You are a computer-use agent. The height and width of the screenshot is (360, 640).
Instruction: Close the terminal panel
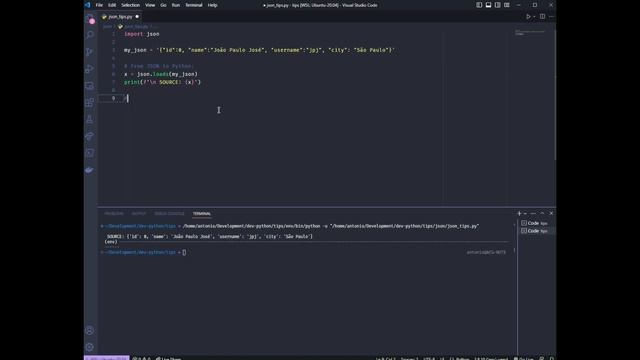pos(551,213)
